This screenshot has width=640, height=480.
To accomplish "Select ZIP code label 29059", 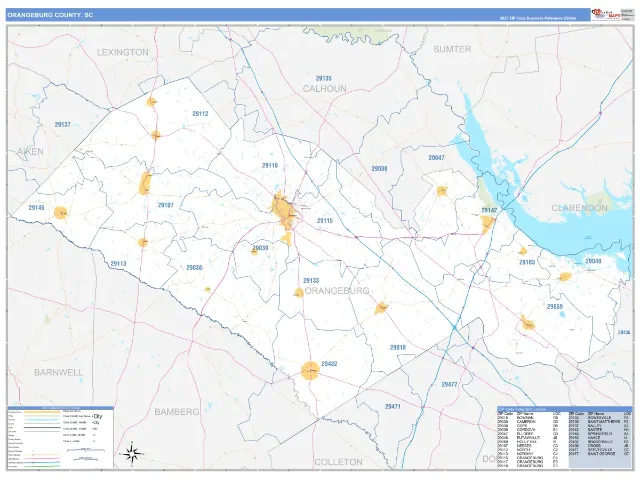I will point(555,307).
